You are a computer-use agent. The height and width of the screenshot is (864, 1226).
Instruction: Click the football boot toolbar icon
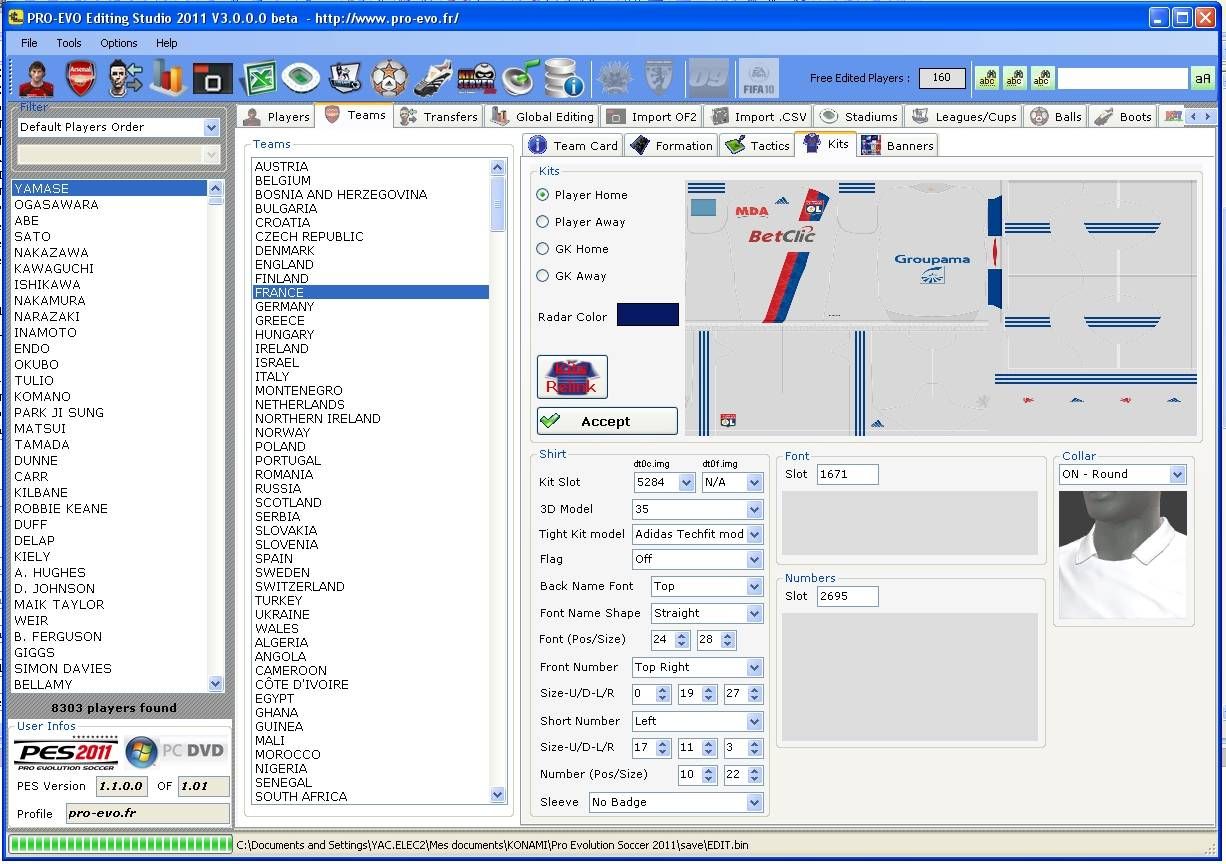coord(433,78)
